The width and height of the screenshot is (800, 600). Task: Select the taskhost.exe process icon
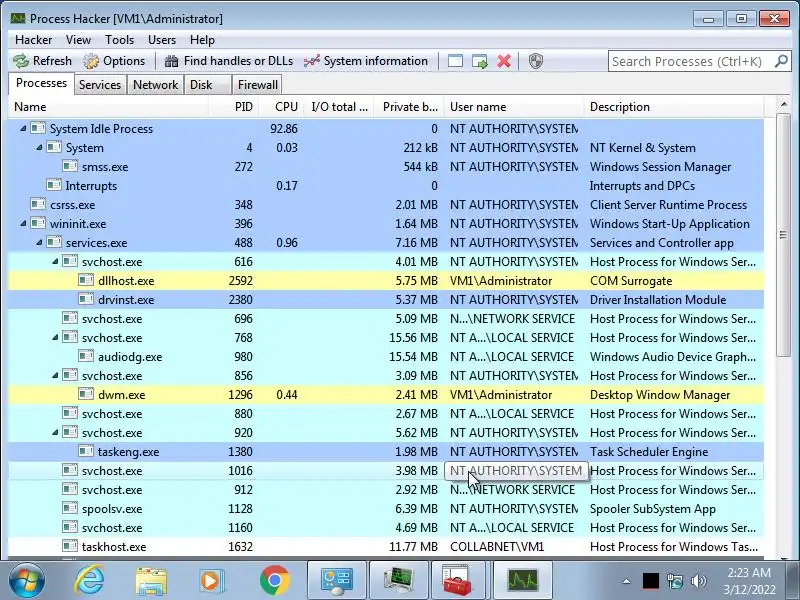pyautogui.click(x=70, y=546)
